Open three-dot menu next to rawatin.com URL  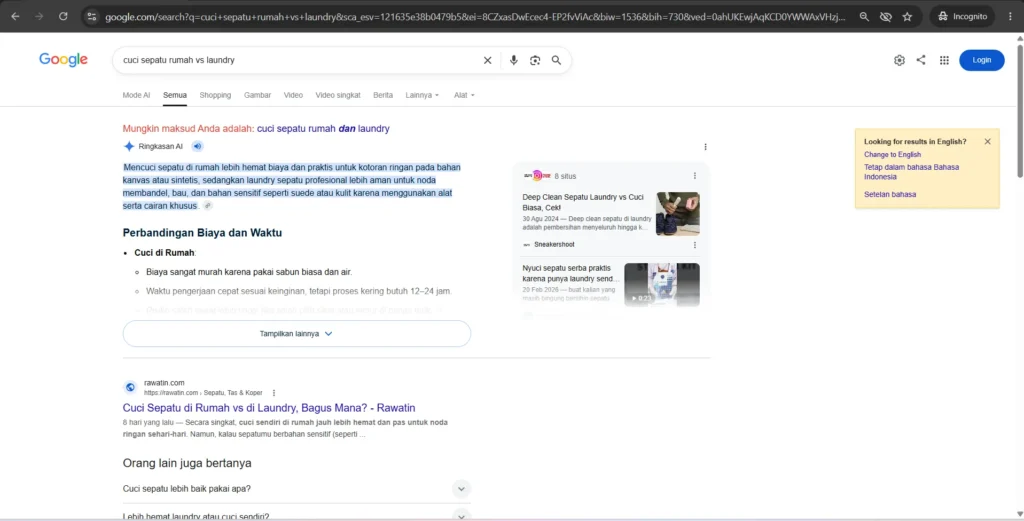click(274, 393)
